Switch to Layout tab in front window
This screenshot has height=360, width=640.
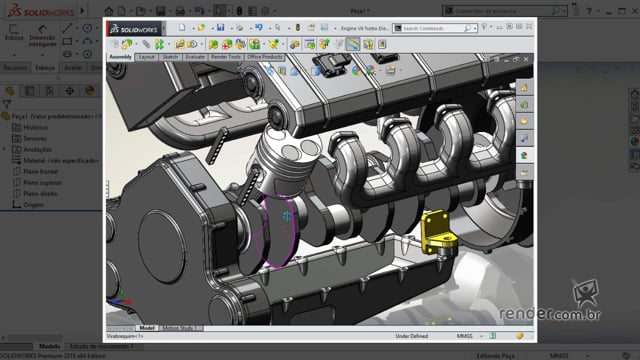[146, 57]
